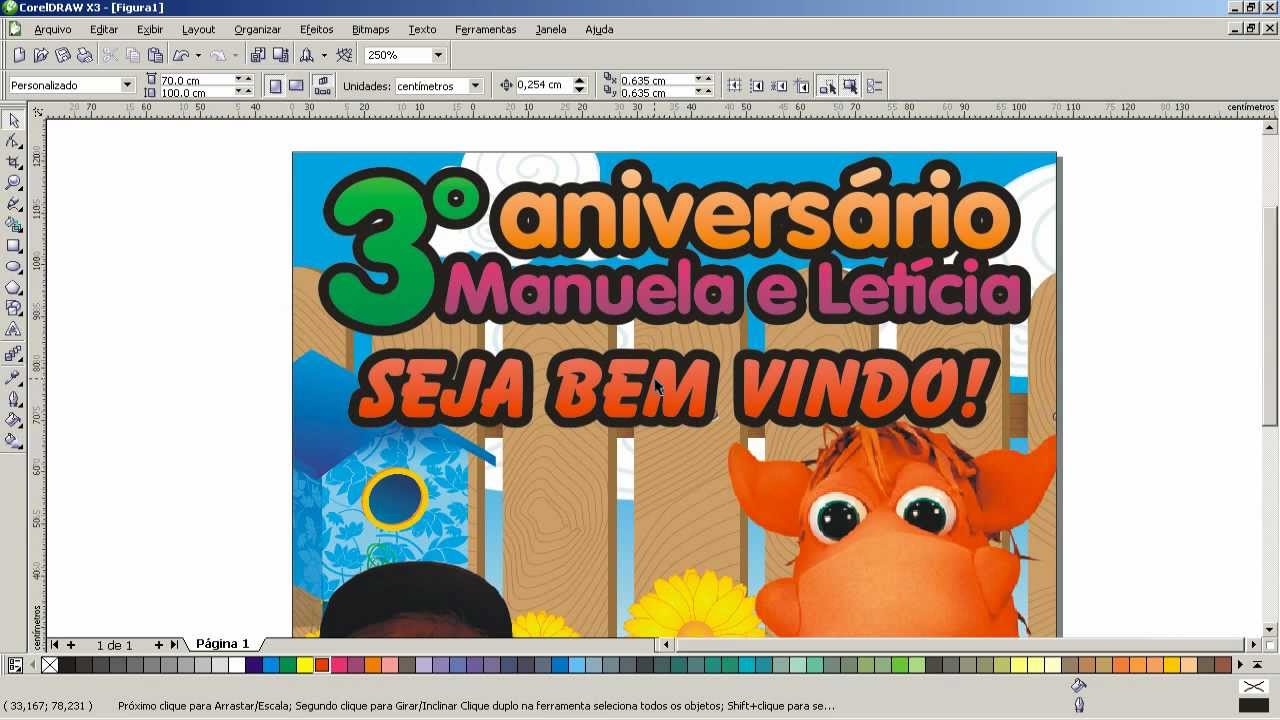Select the Ellipse tool
The width and height of the screenshot is (1280, 720).
click(13, 267)
